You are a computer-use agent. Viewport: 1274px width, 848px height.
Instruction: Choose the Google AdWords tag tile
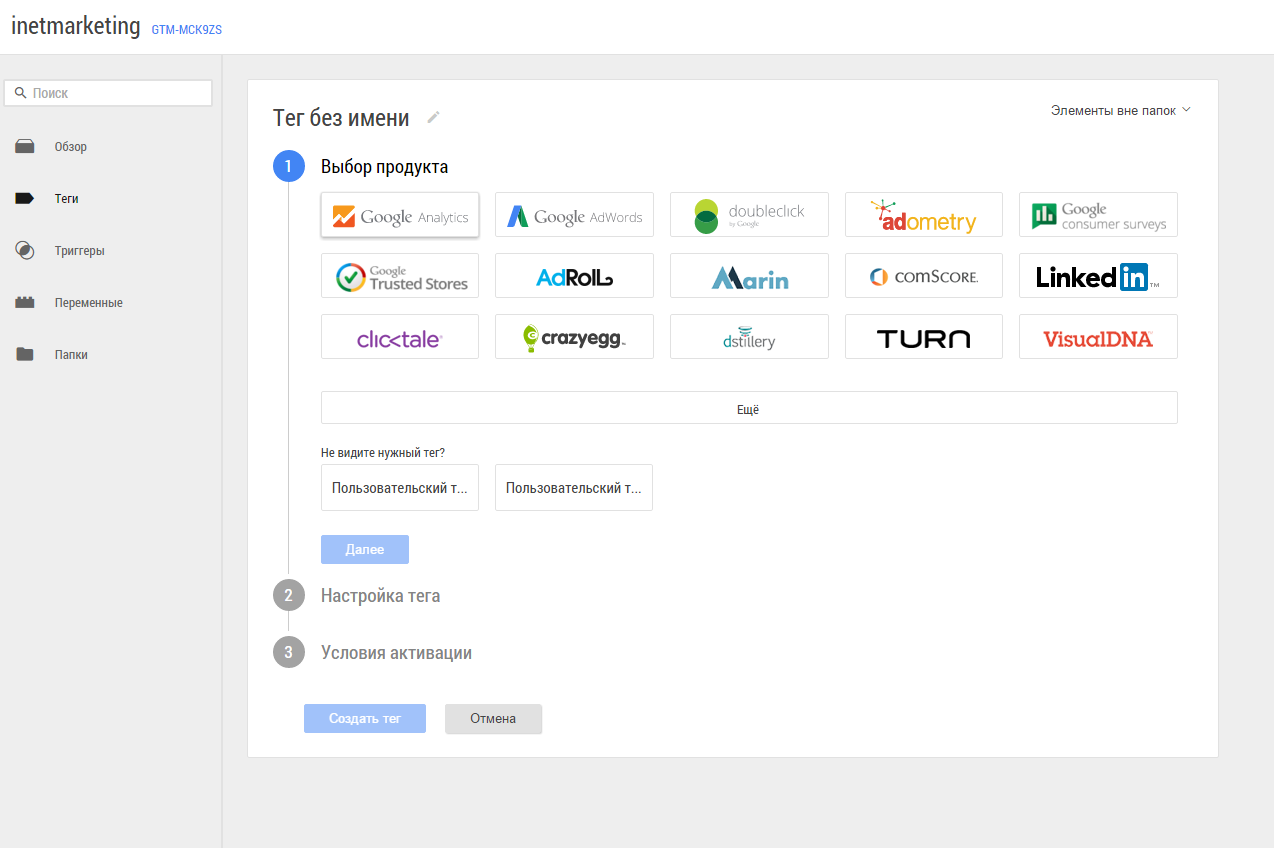[x=574, y=215]
